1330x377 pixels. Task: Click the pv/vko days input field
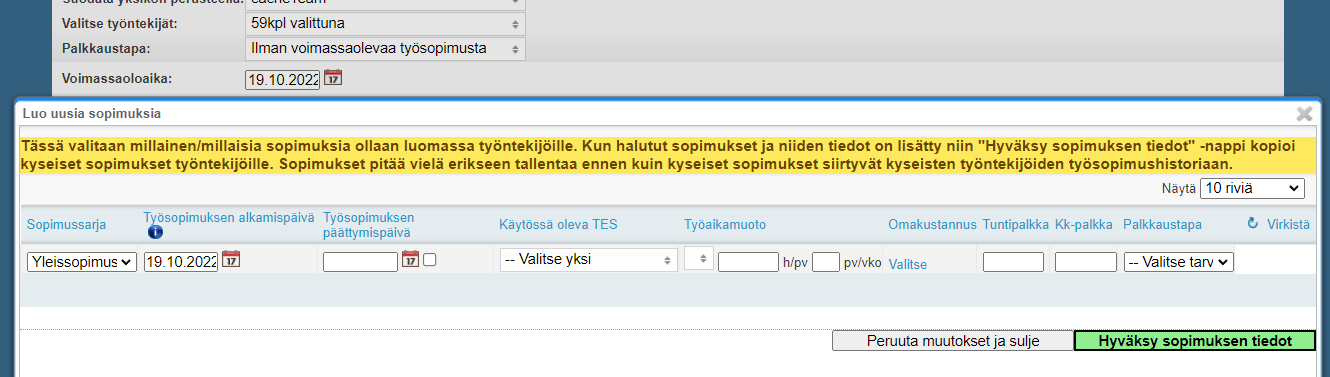click(x=826, y=262)
